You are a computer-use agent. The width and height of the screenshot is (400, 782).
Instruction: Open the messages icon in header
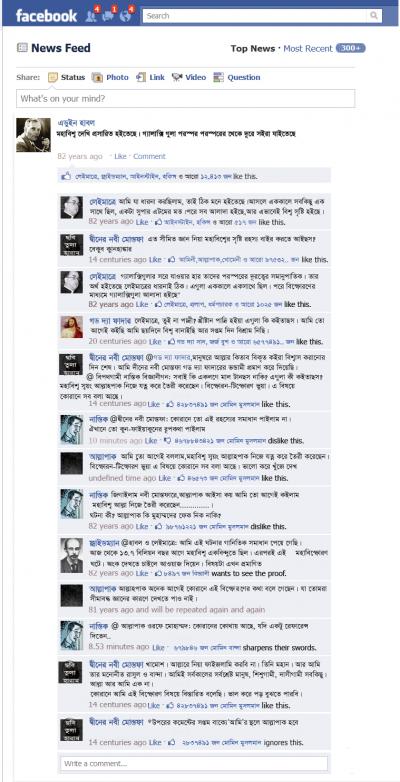click(108, 16)
